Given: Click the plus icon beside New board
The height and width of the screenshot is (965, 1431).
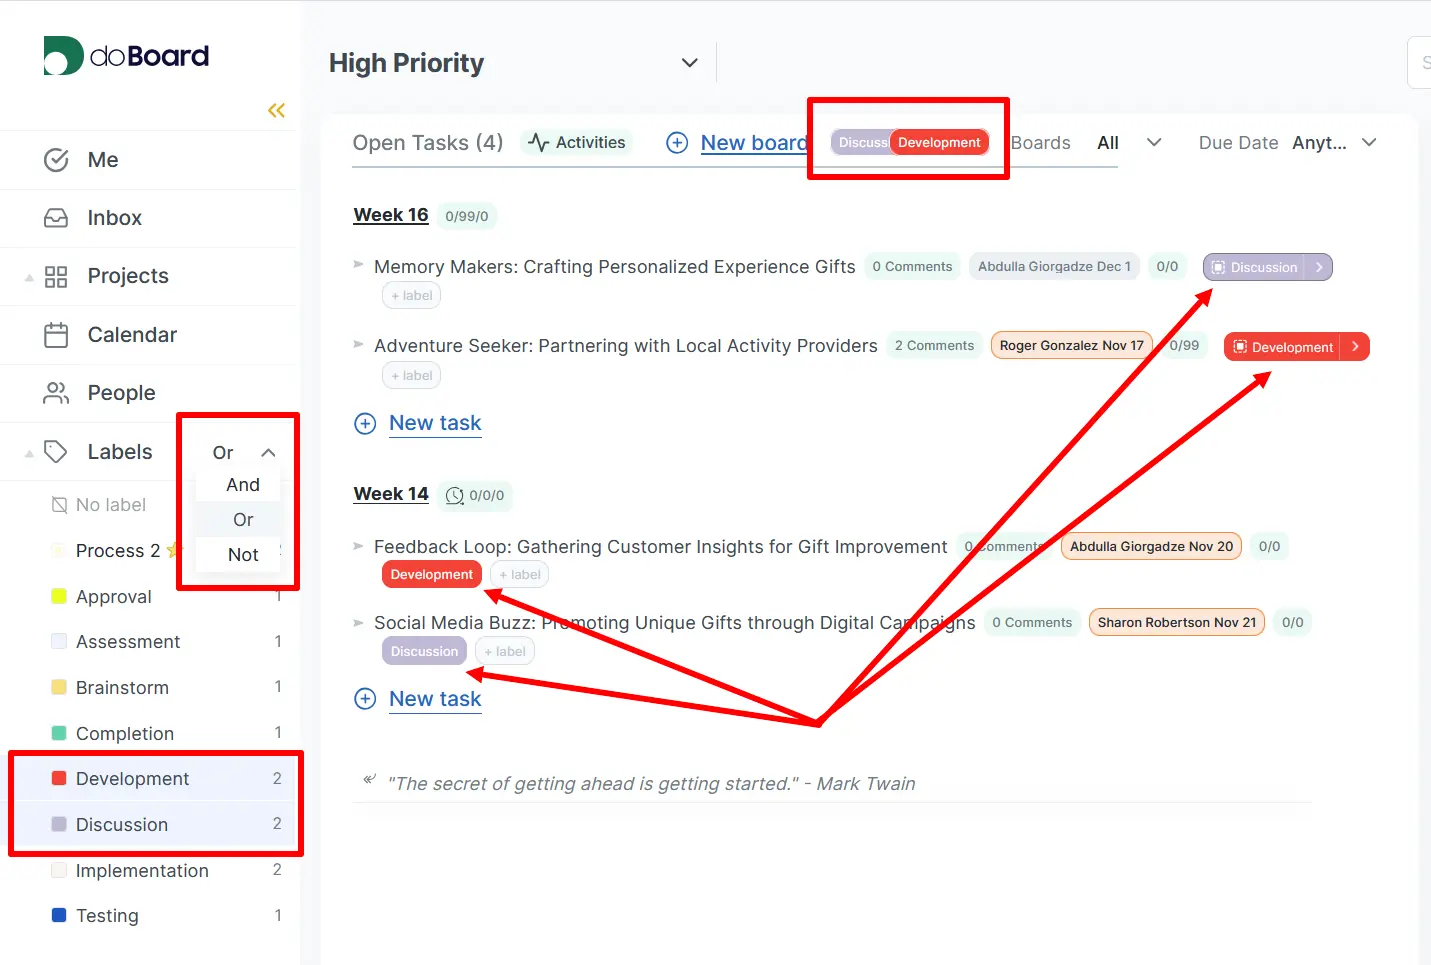Looking at the screenshot, I should click(x=677, y=143).
